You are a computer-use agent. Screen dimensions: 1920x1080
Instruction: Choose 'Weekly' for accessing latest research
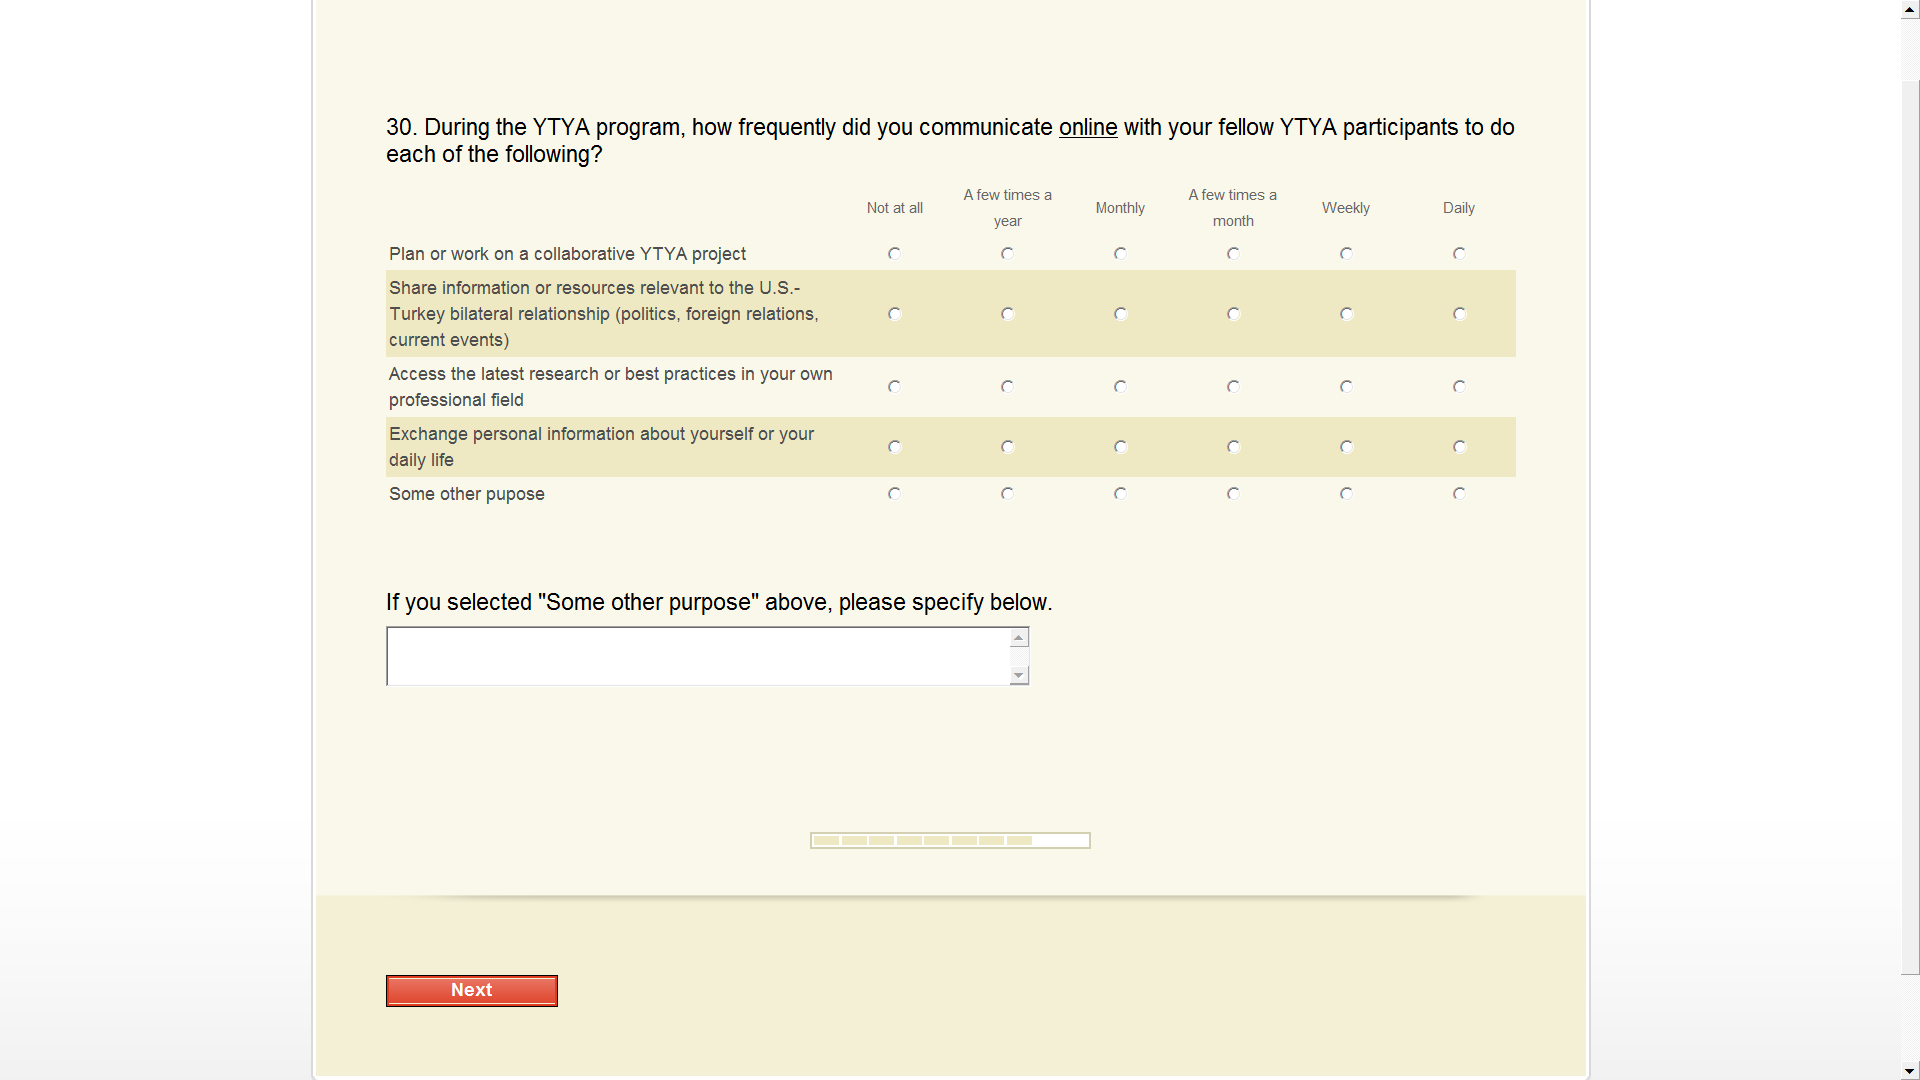click(x=1346, y=387)
